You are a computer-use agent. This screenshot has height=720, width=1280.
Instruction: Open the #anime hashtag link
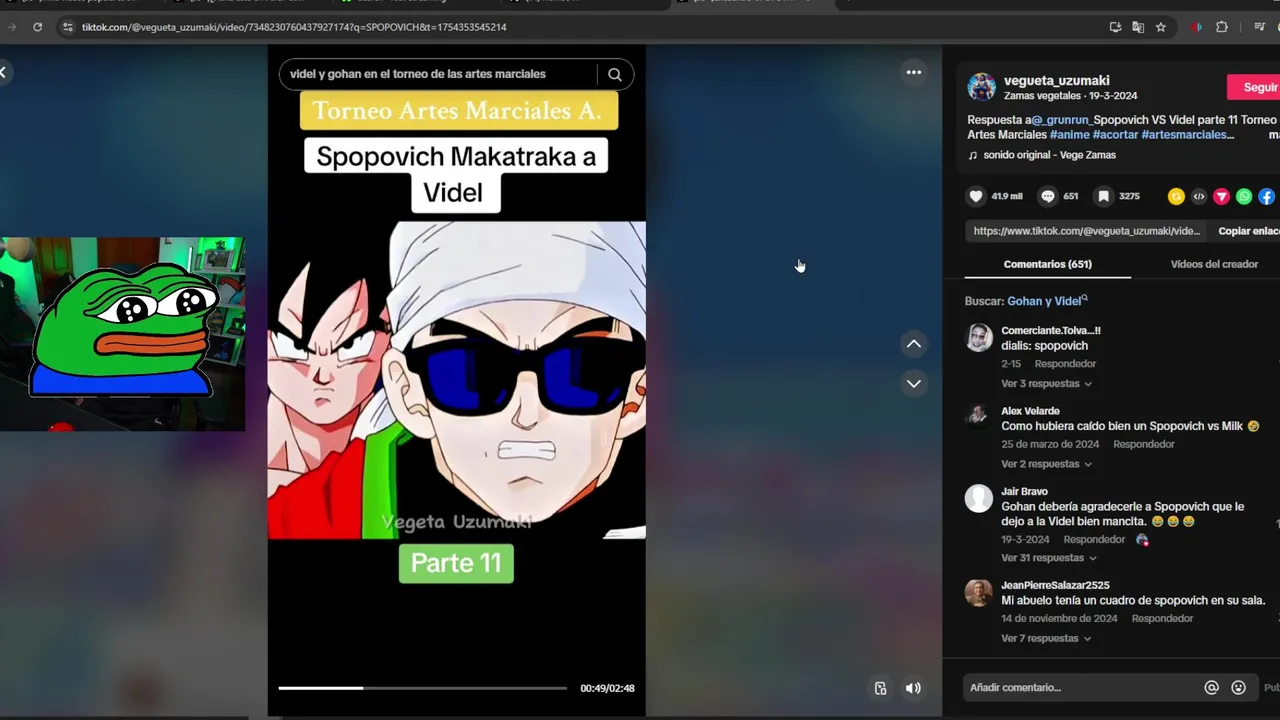tap(1069, 134)
